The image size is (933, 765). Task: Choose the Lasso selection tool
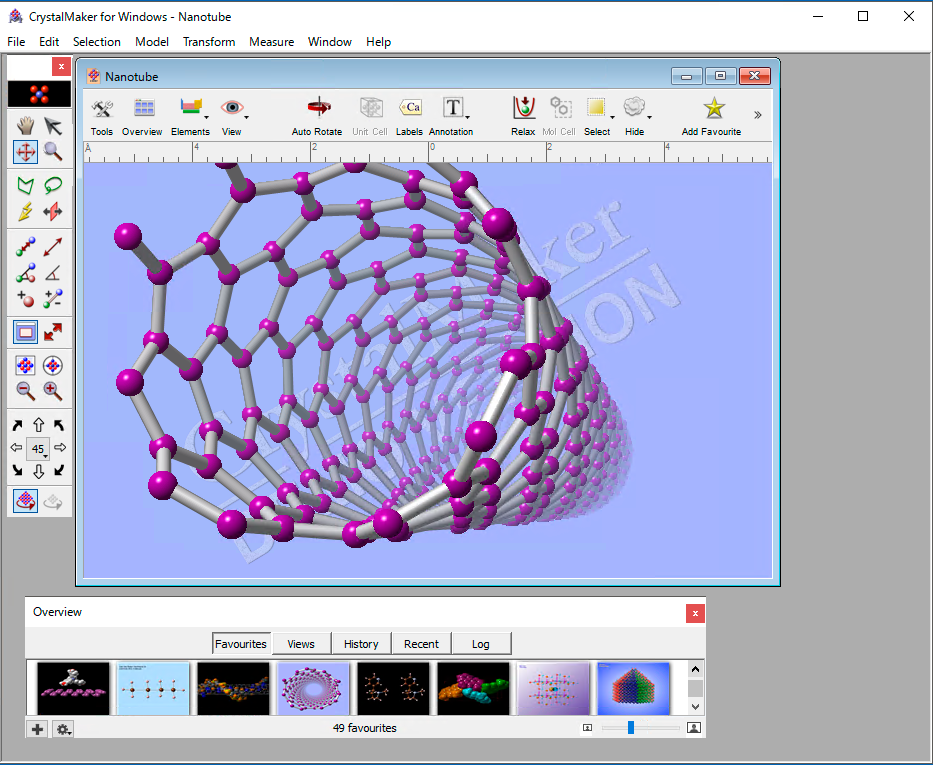pyautogui.click(x=52, y=186)
